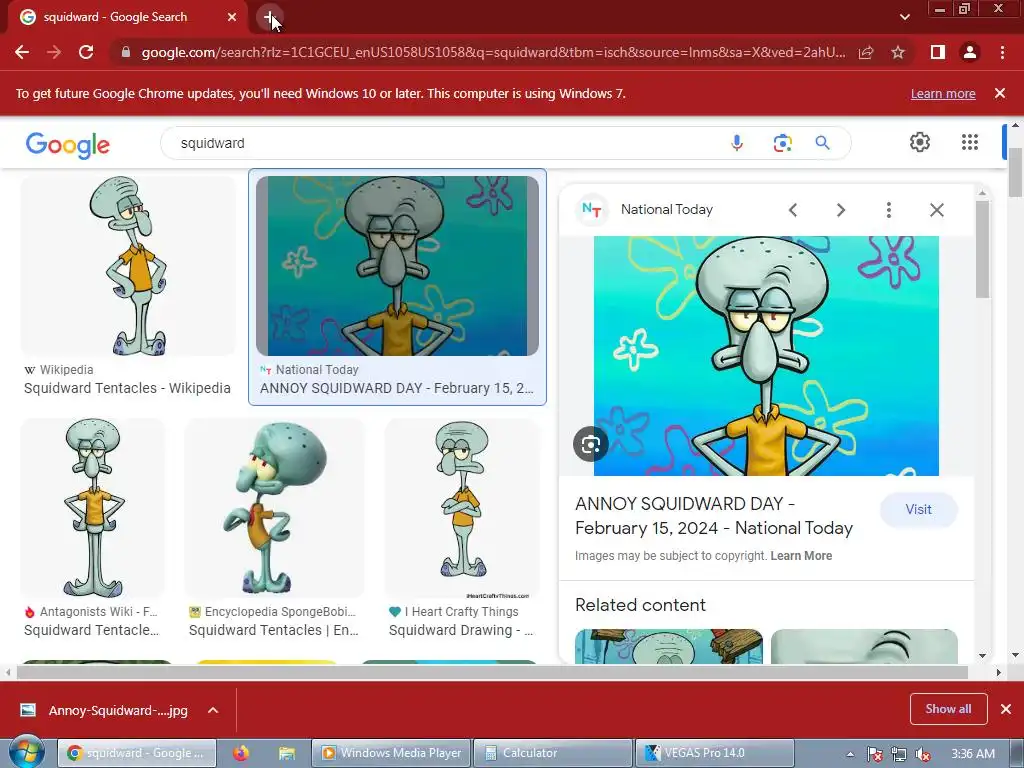
Task: Expand the tab search chevron
Action: coord(904,17)
